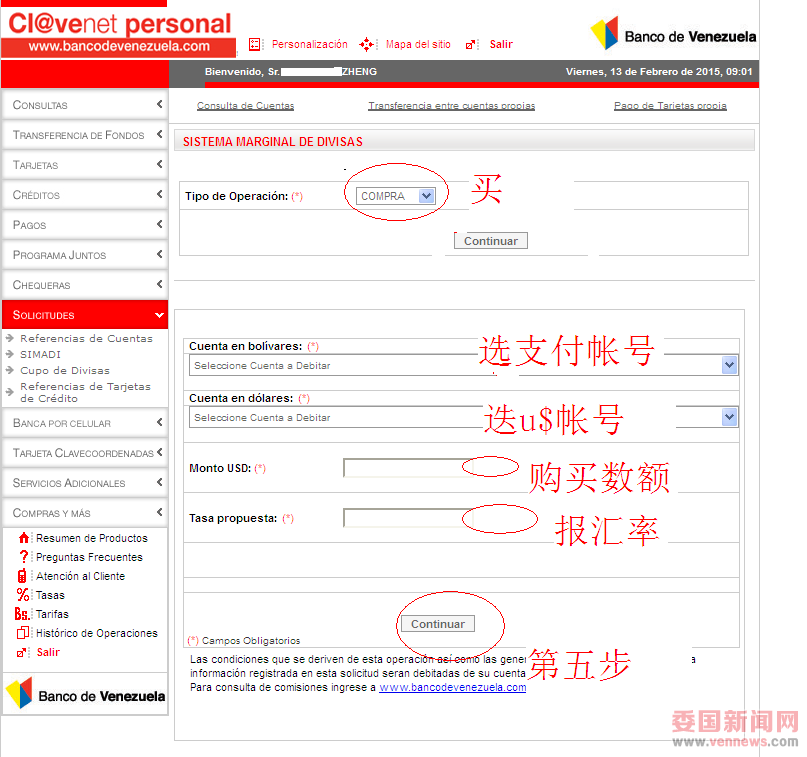This screenshot has width=807, height=757.
Task: Expand the Tarjetas menu chevron
Action: pos(160,164)
